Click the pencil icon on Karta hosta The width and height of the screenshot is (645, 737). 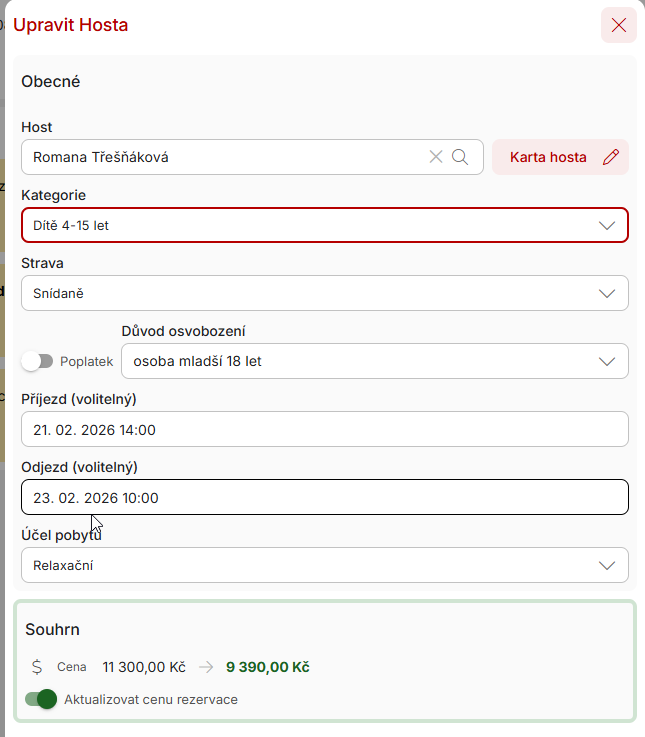[x=611, y=157]
